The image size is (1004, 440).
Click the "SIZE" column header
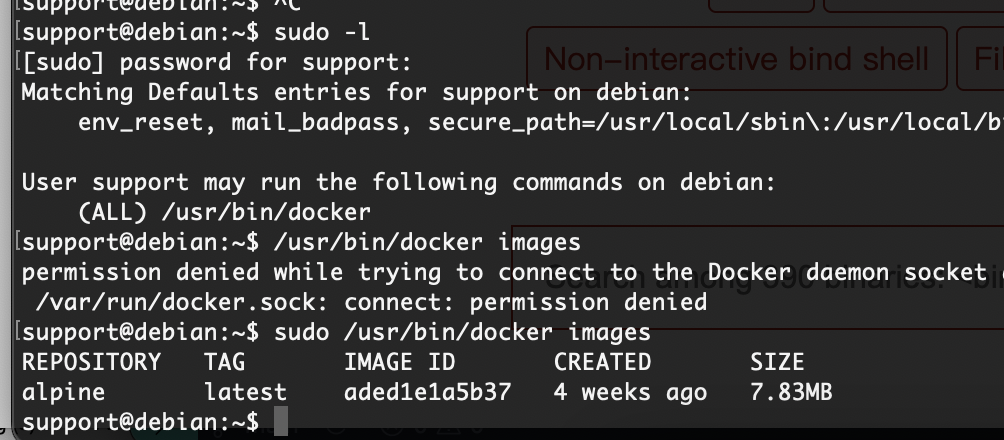777,361
